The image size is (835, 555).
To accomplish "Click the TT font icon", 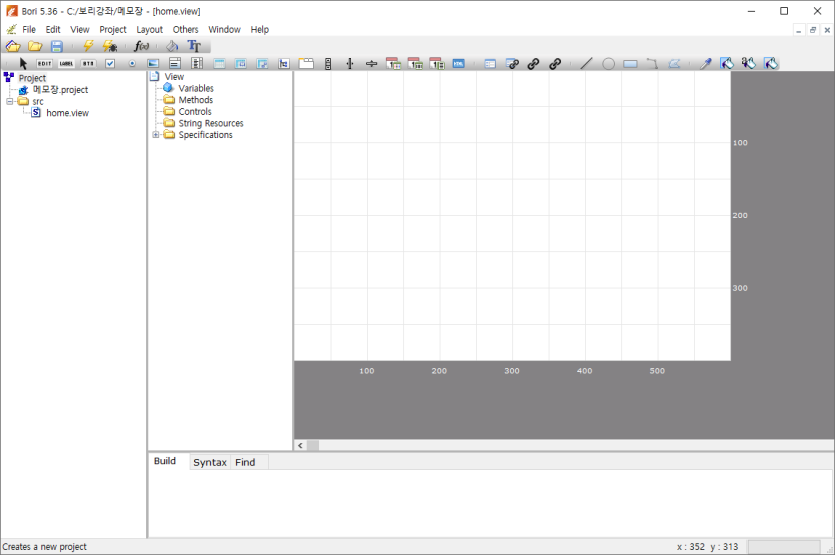I will (194, 46).
